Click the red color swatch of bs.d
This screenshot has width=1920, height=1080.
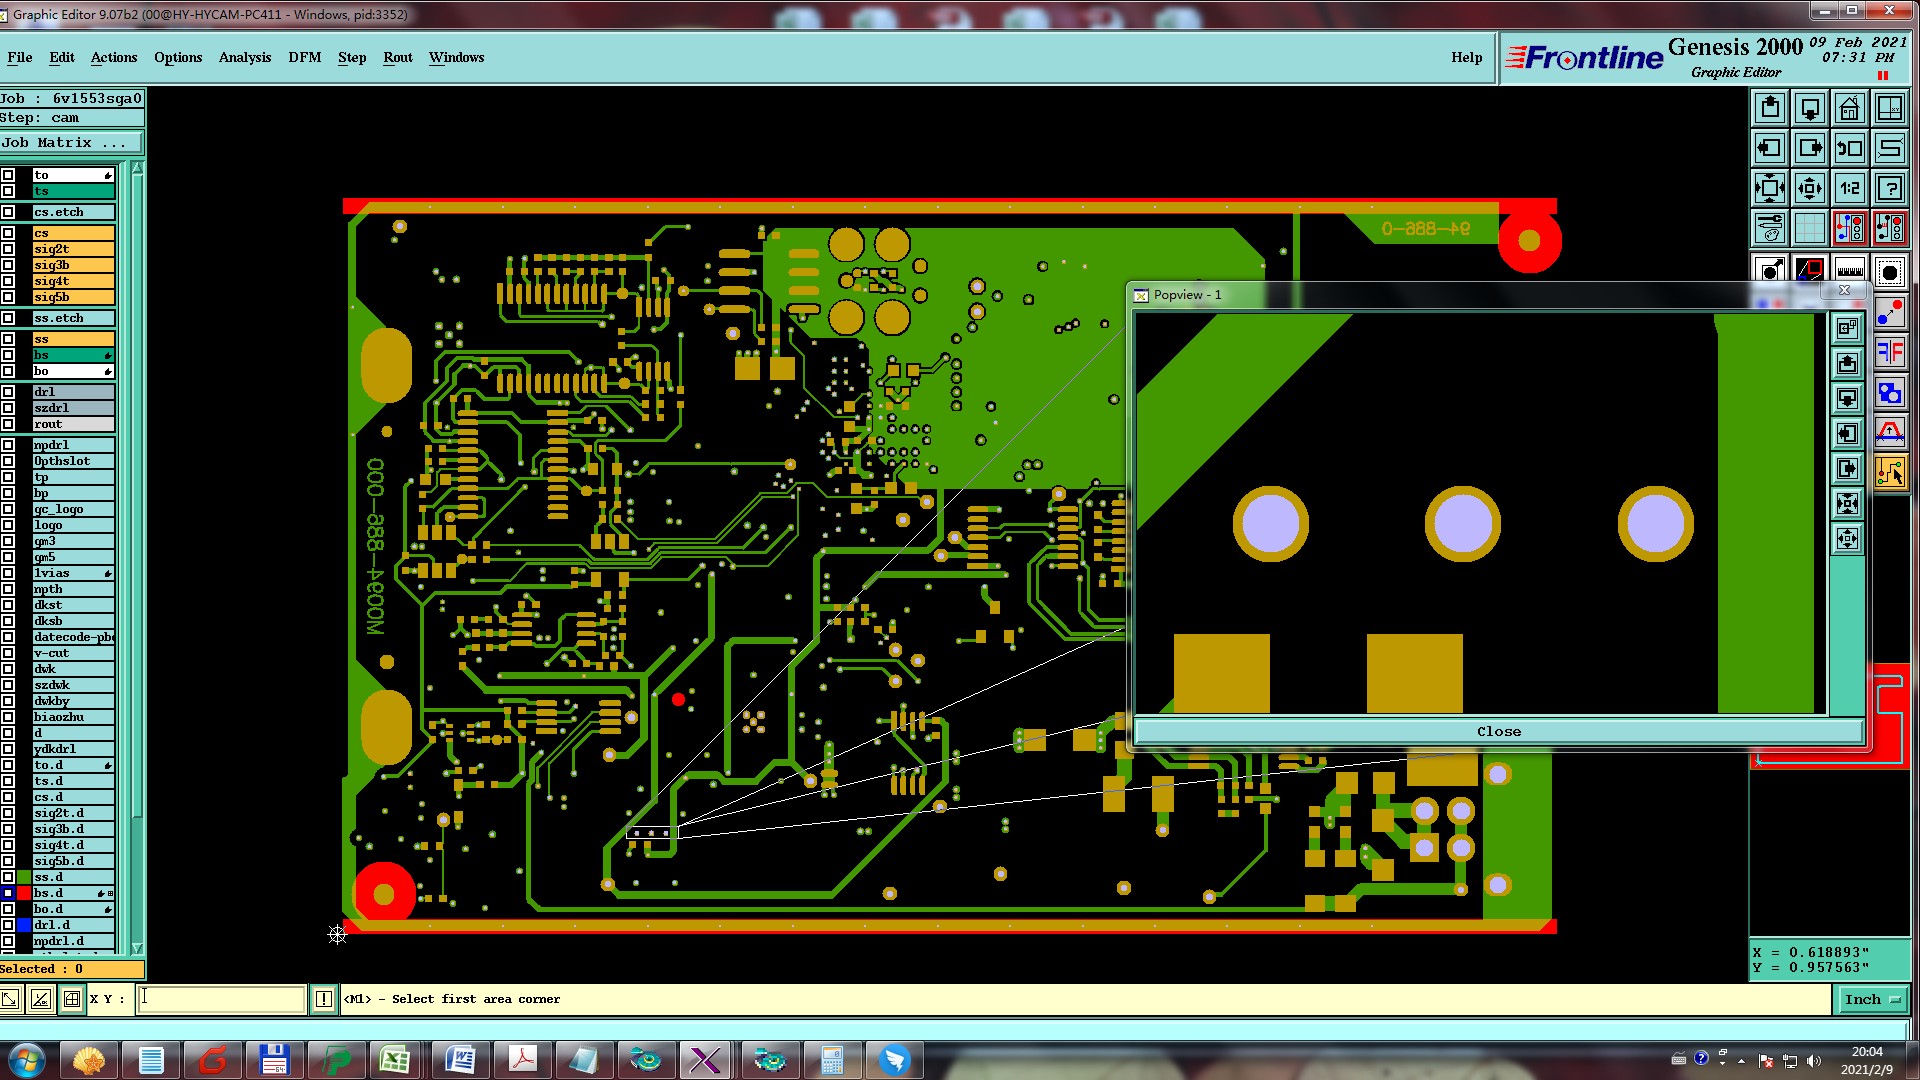click(x=24, y=893)
